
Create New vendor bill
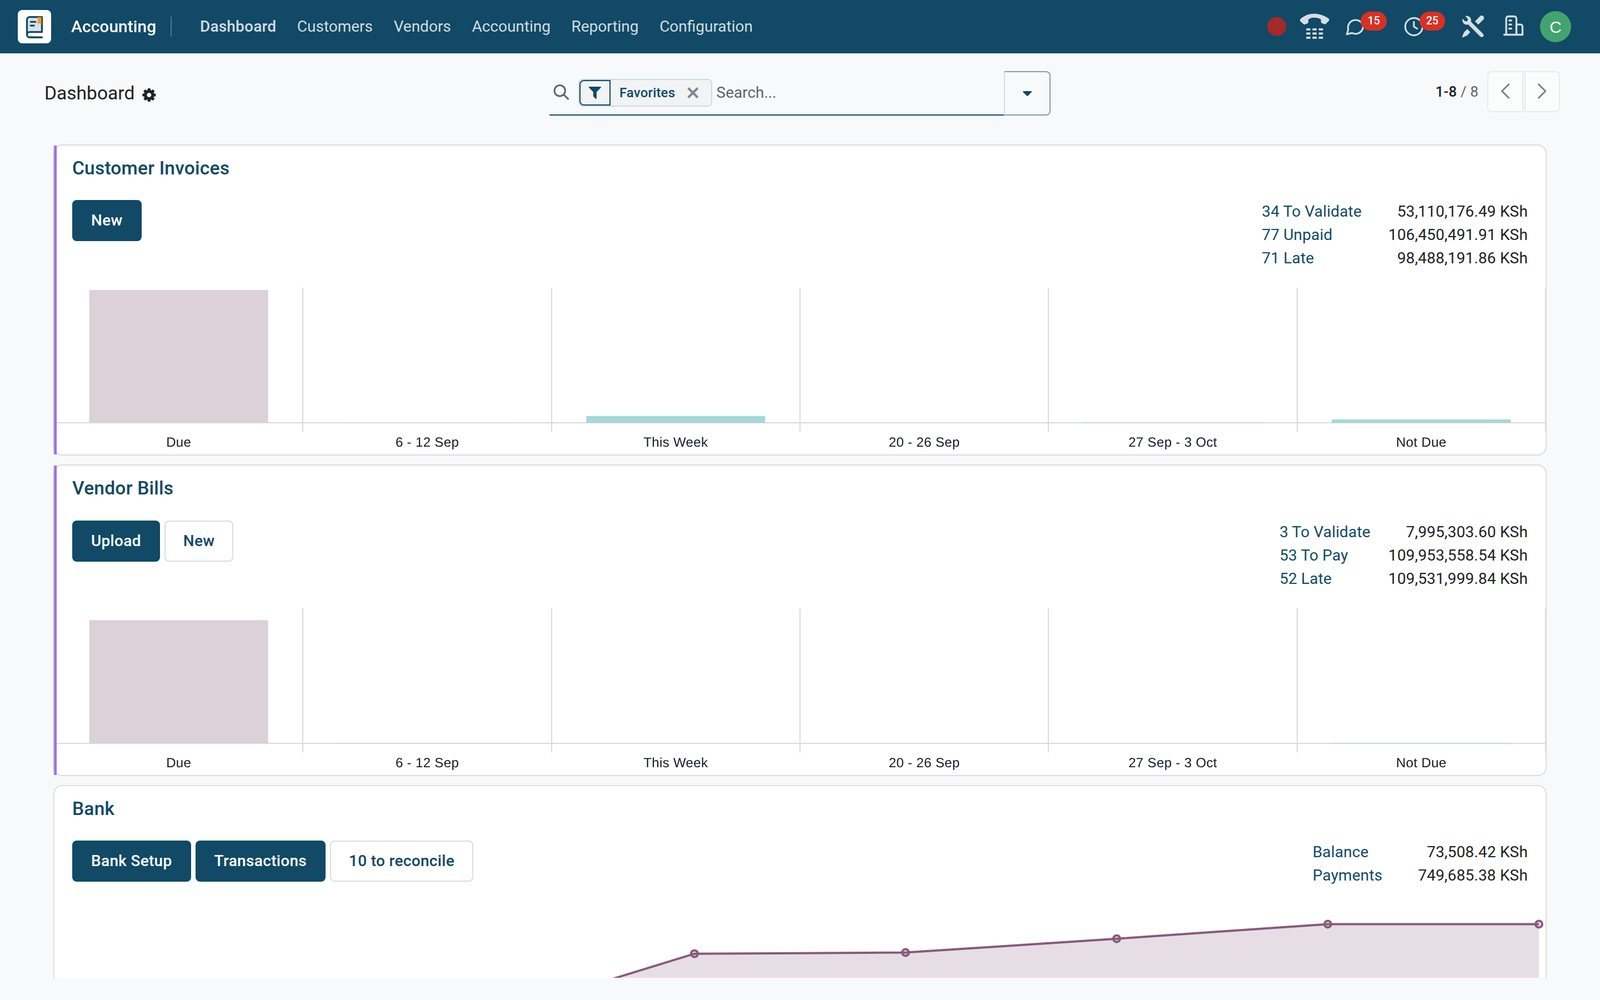point(199,541)
